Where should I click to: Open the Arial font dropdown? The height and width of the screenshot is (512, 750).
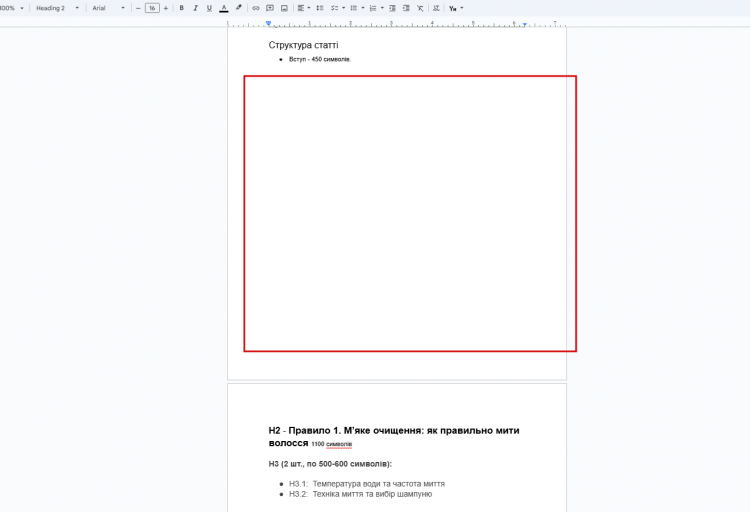(109, 8)
